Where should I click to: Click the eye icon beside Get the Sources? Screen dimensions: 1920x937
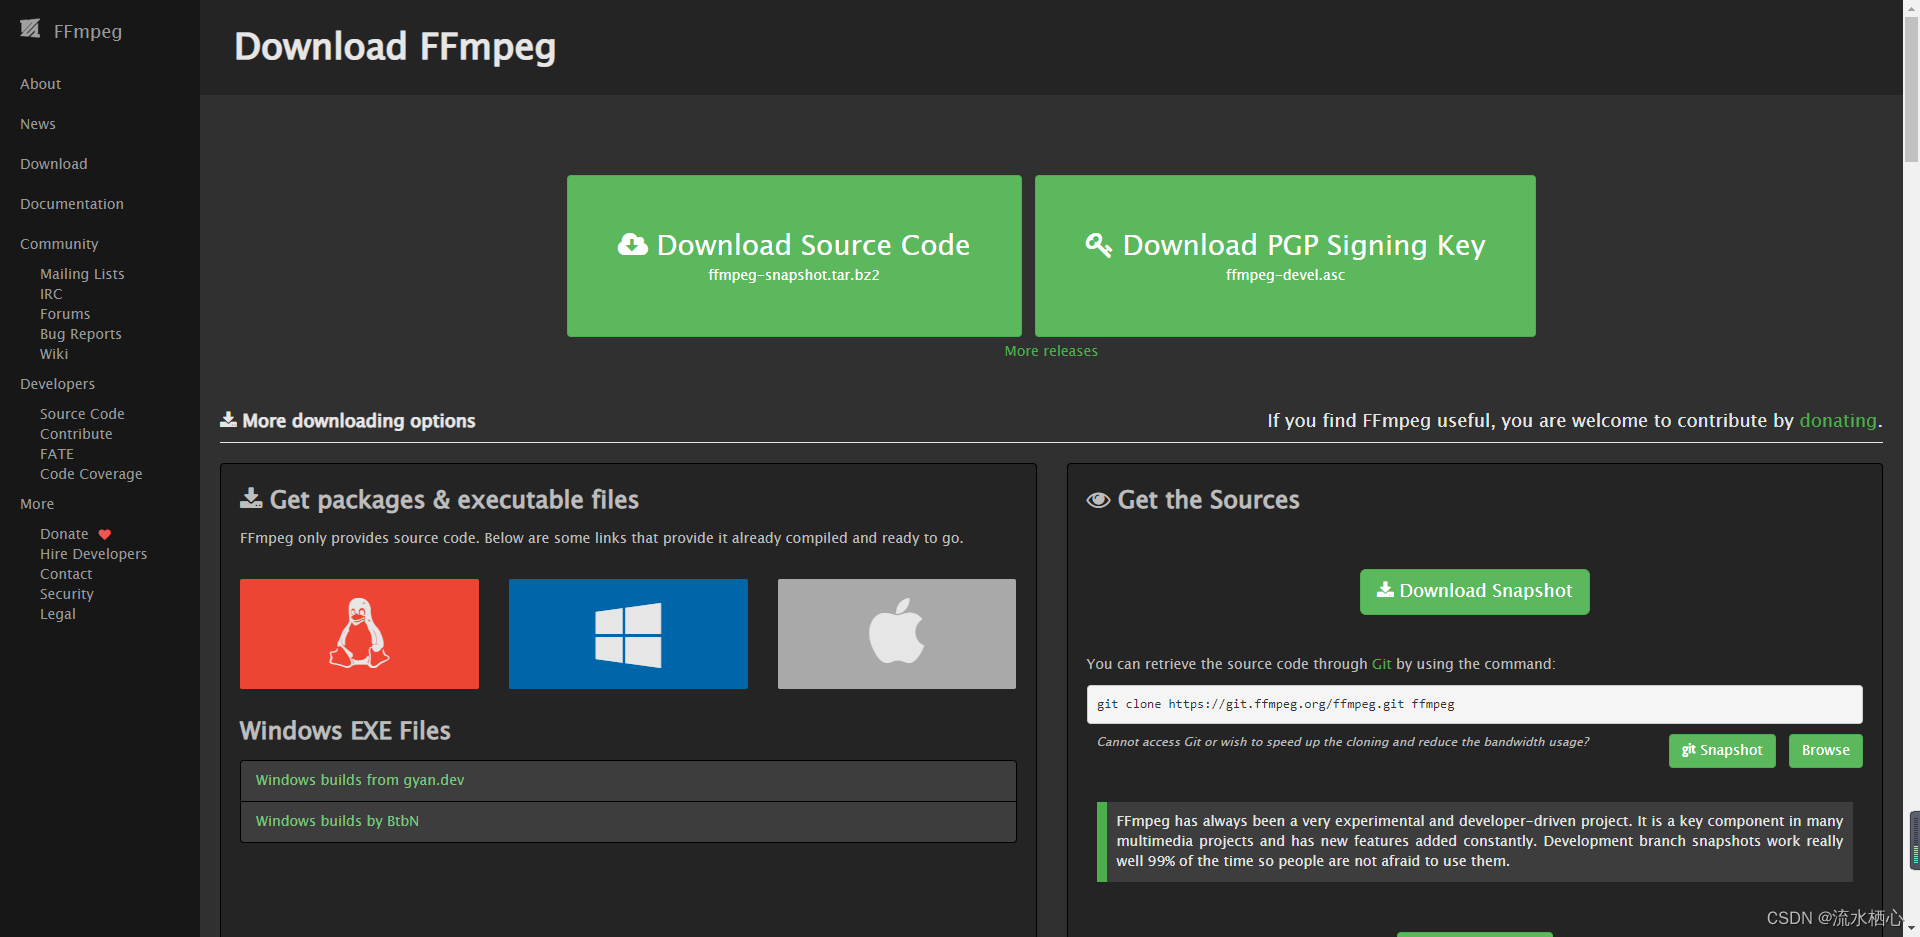click(x=1098, y=500)
